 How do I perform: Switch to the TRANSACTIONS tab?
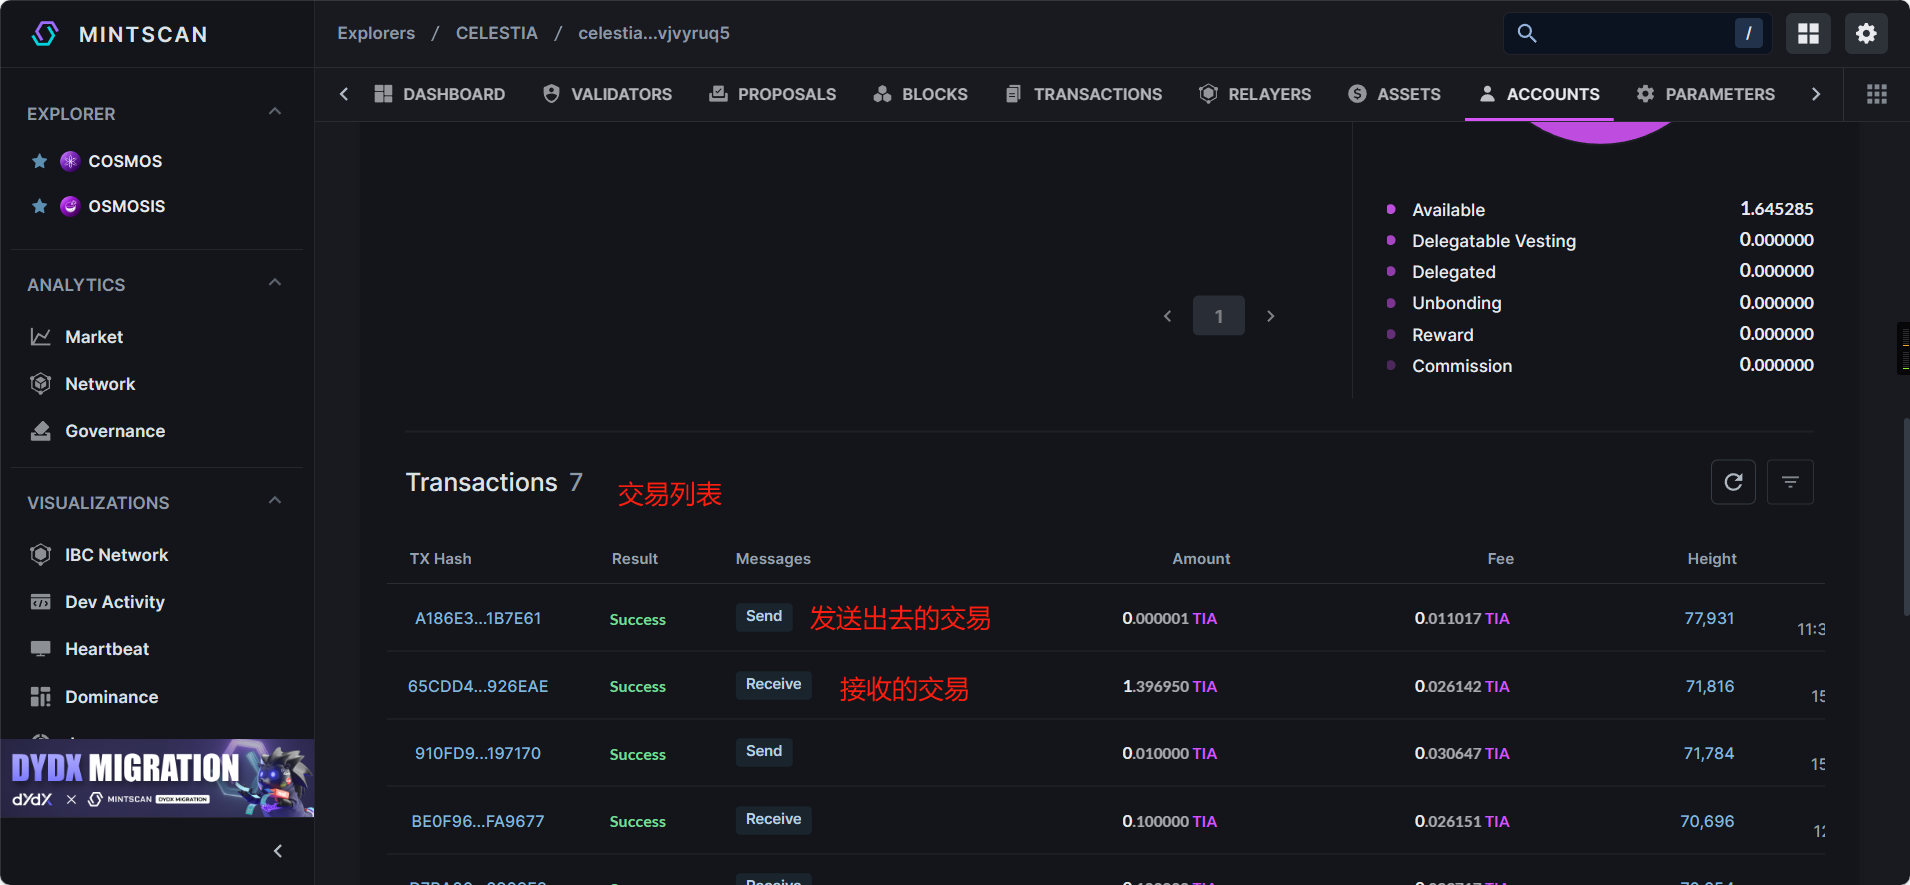point(1084,94)
